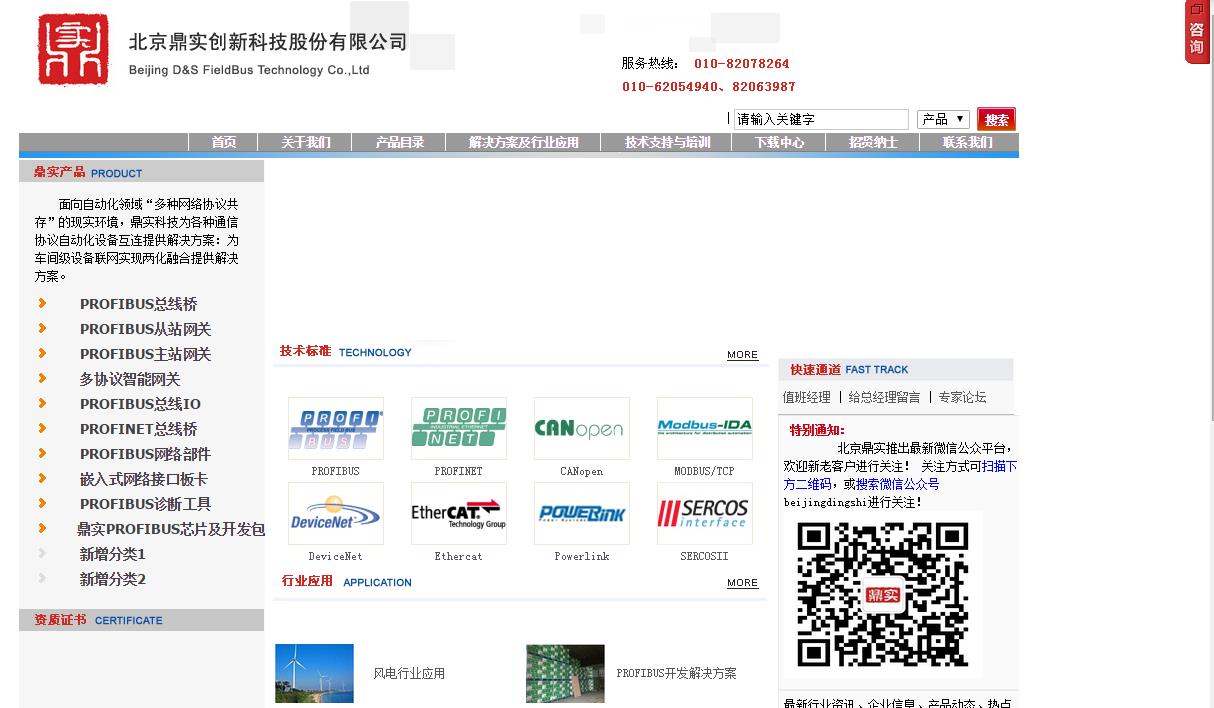Viewport: 1214px width, 708px height.
Task: Click the 鼎实产品 PRODUCT section header
Action: point(141,172)
